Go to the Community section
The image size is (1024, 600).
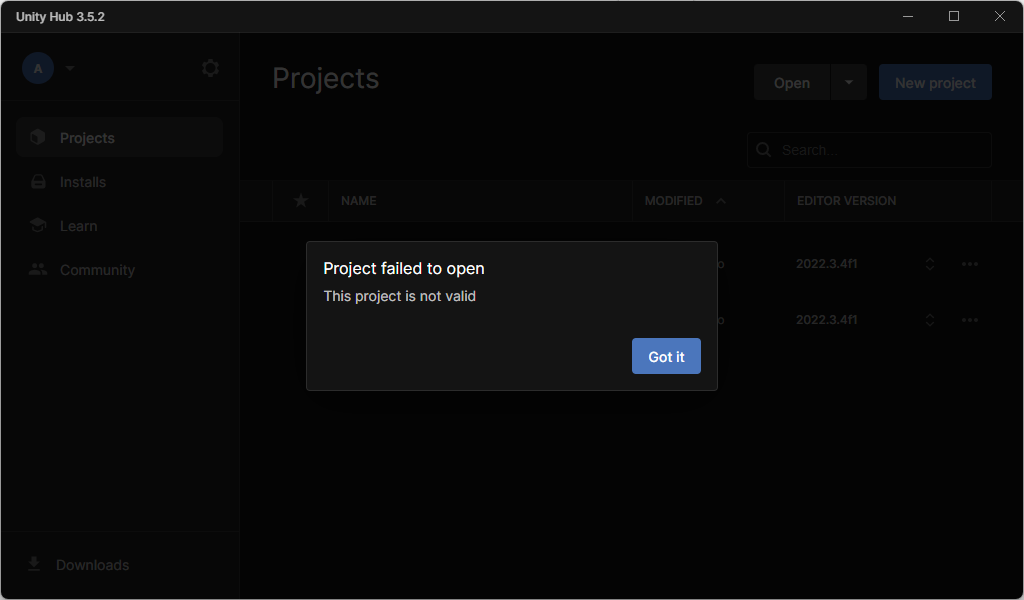(x=97, y=270)
